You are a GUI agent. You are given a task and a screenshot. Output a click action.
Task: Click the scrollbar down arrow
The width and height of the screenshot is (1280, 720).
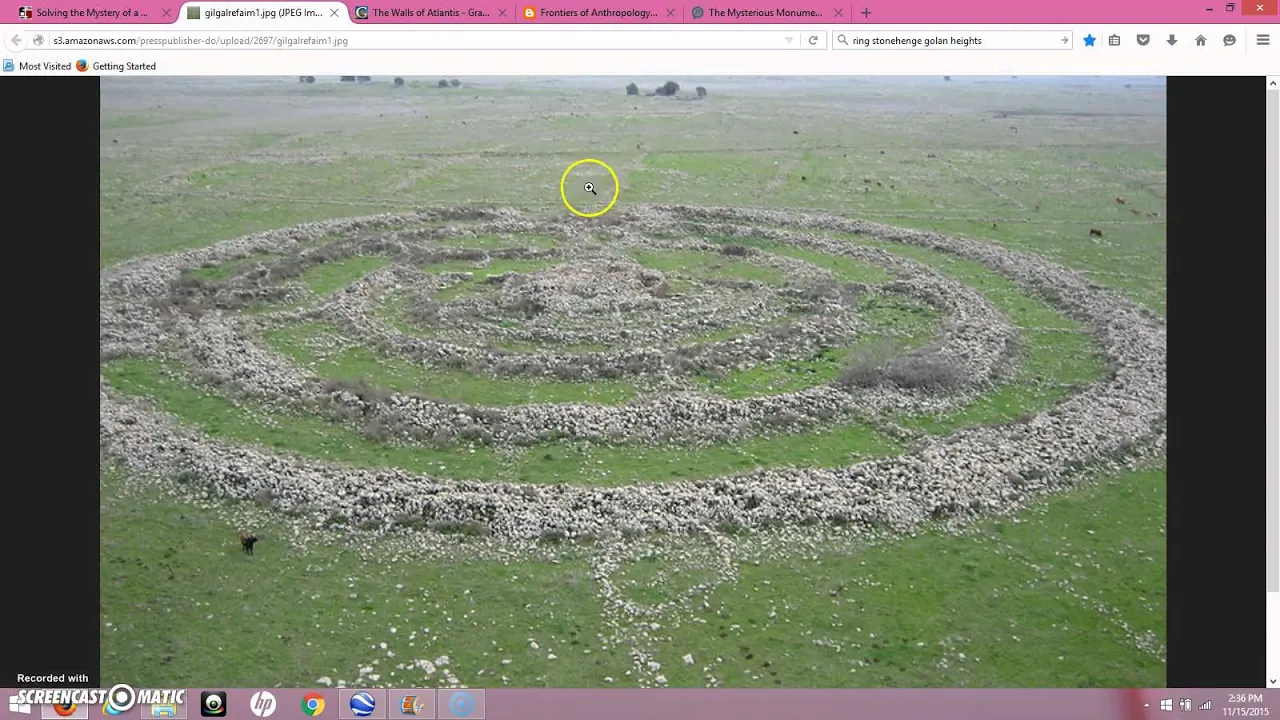(x=1273, y=681)
